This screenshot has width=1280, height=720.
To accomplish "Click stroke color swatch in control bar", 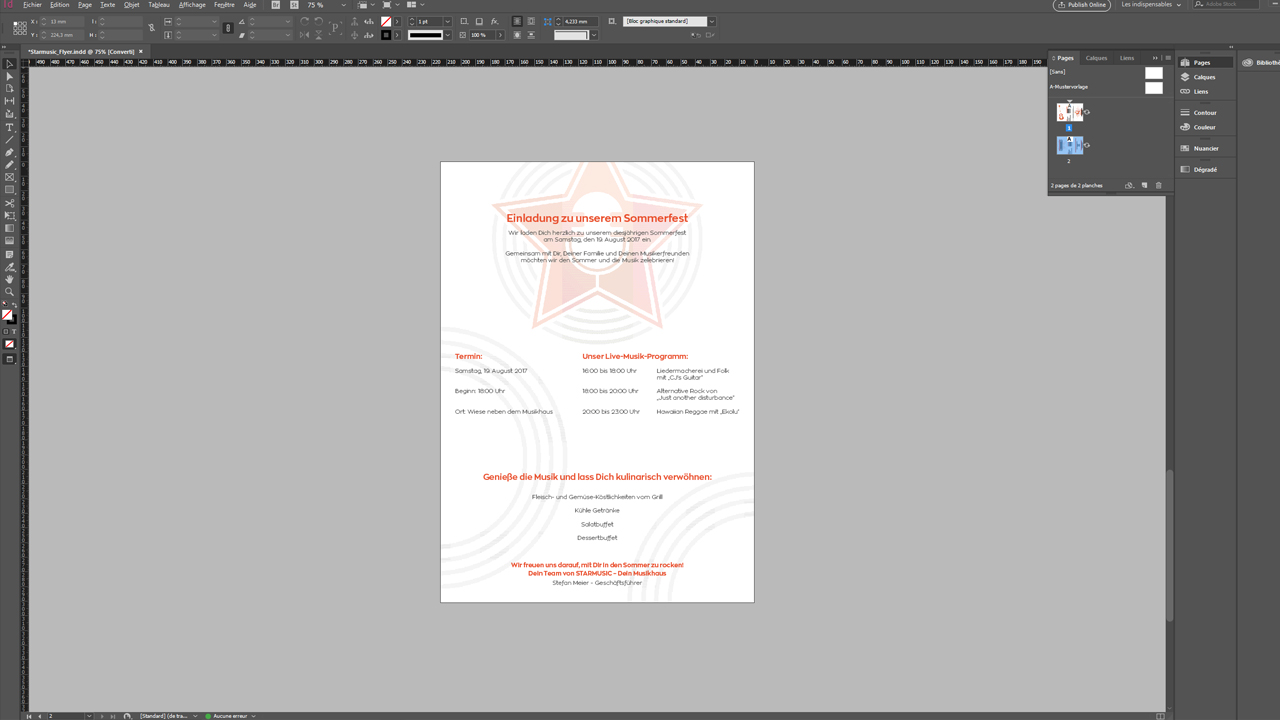I will tap(385, 35).
